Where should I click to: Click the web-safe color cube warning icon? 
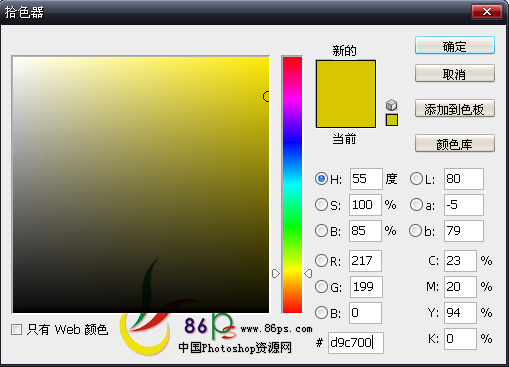[x=392, y=105]
